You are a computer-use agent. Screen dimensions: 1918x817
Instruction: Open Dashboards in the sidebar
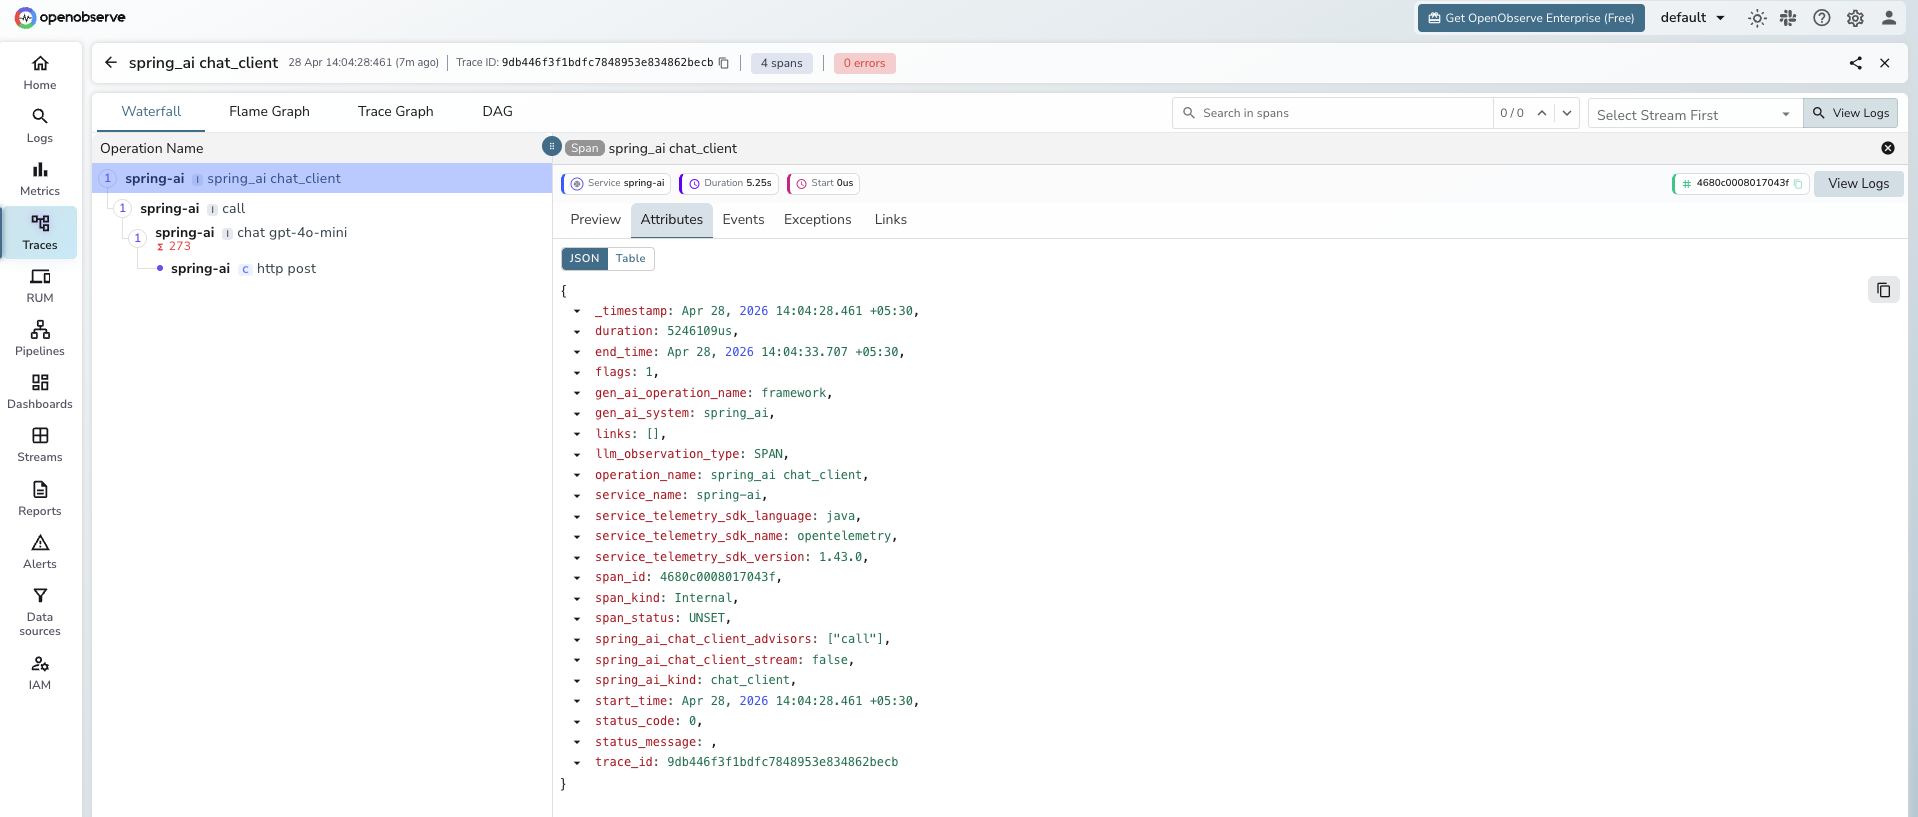pyautogui.click(x=40, y=392)
